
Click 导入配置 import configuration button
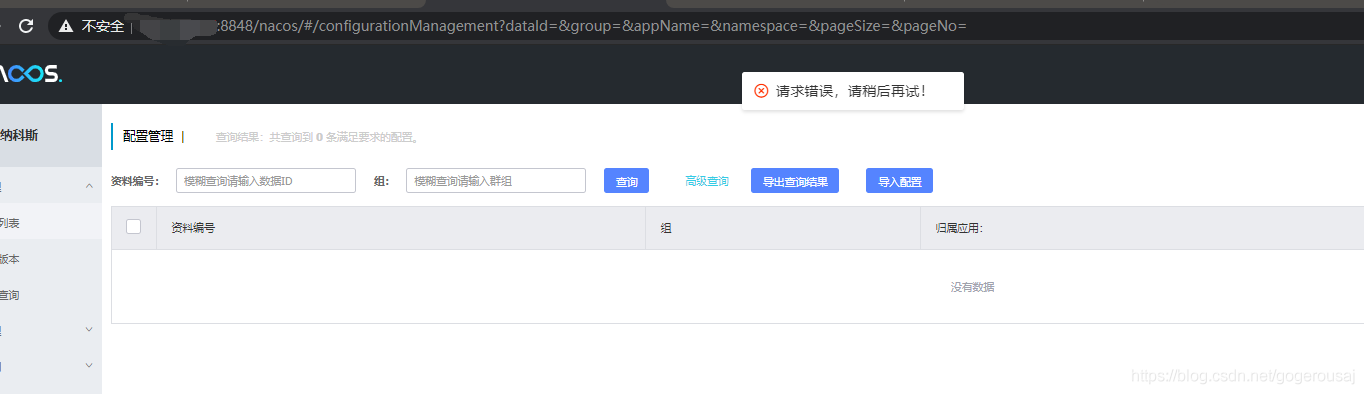(899, 180)
